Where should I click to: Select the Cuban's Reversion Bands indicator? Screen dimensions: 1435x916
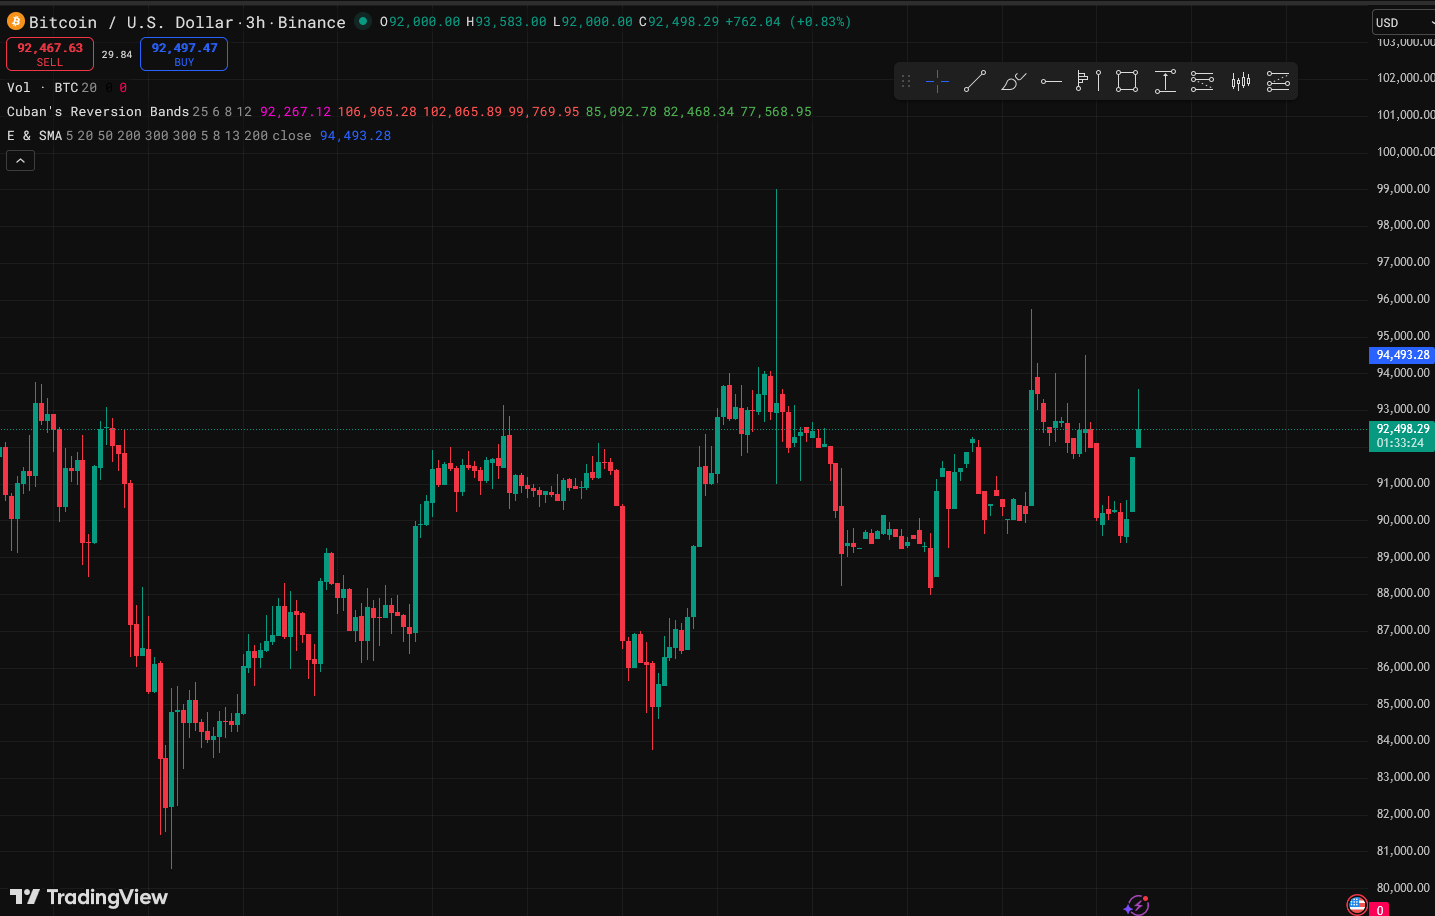pyautogui.click(x=98, y=112)
